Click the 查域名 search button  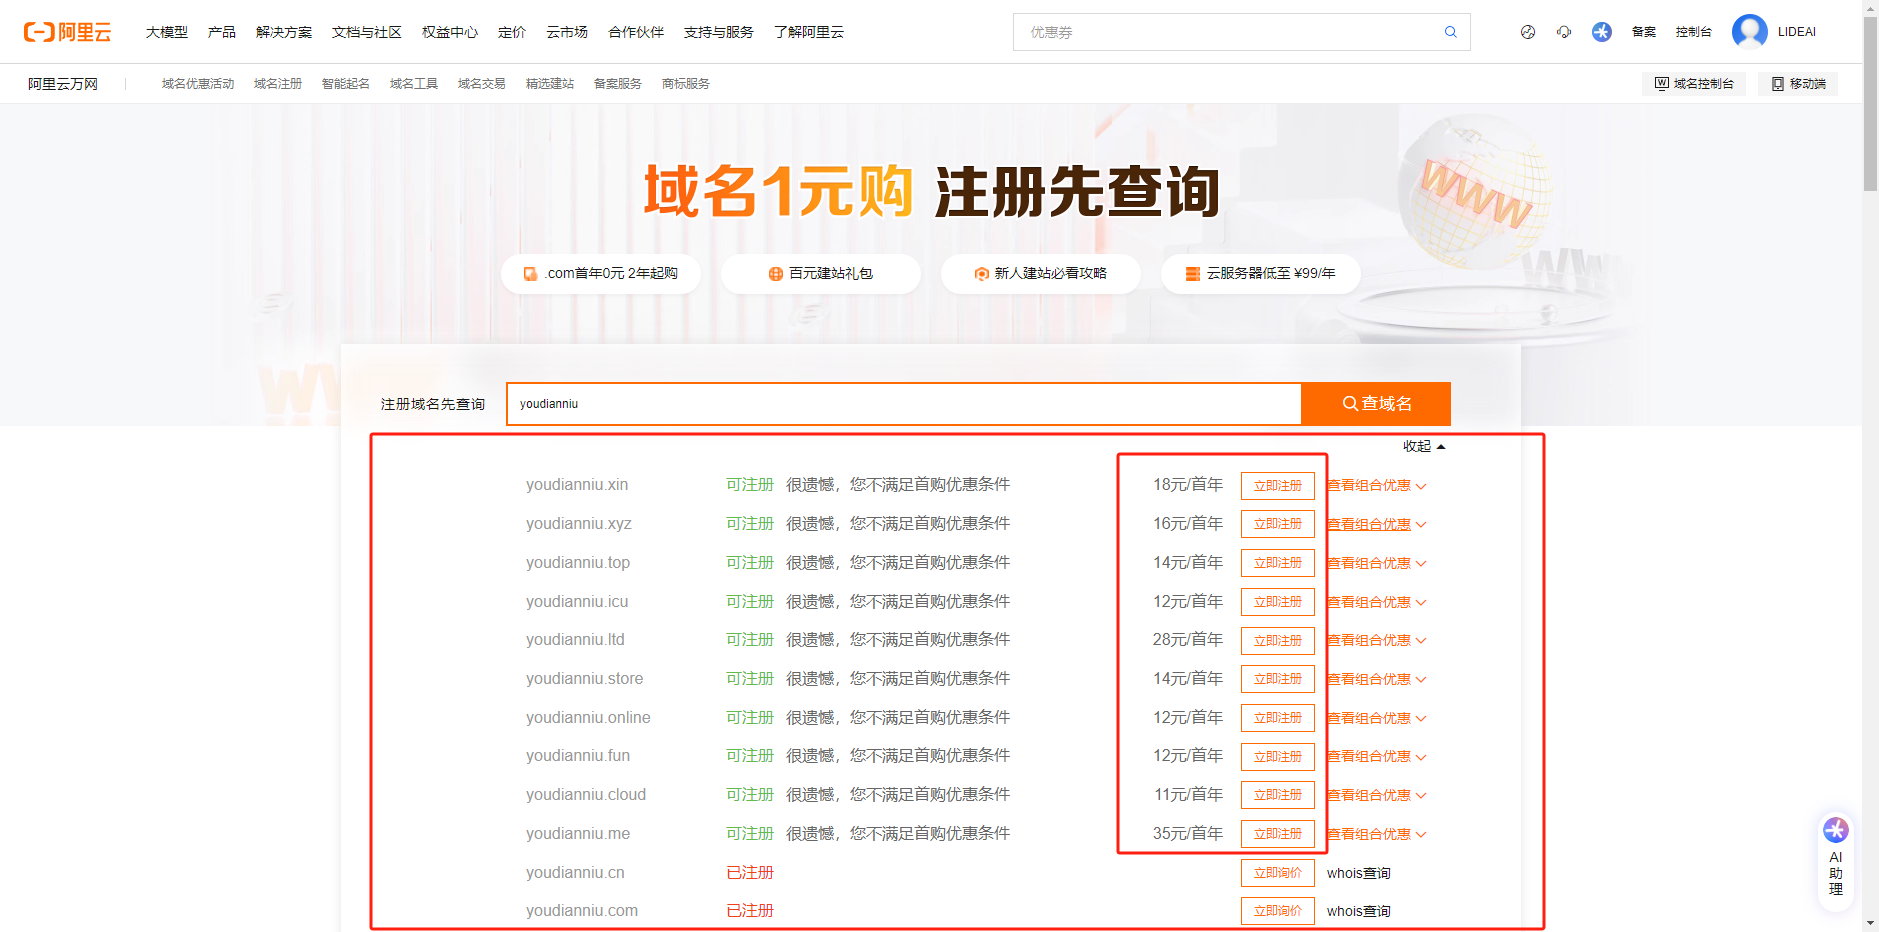click(1375, 403)
